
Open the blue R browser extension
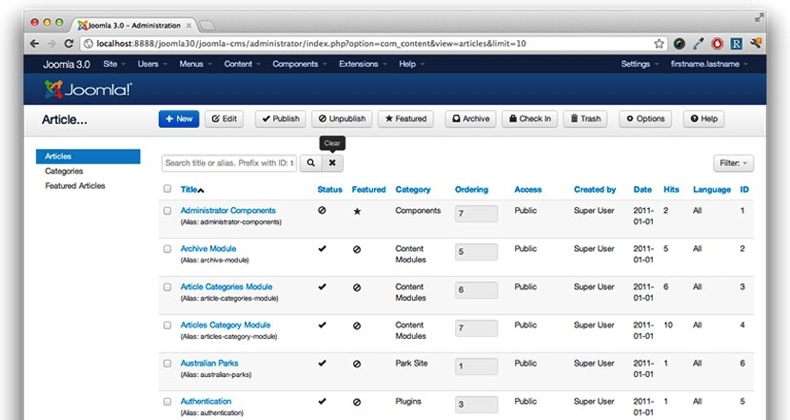pos(736,44)
